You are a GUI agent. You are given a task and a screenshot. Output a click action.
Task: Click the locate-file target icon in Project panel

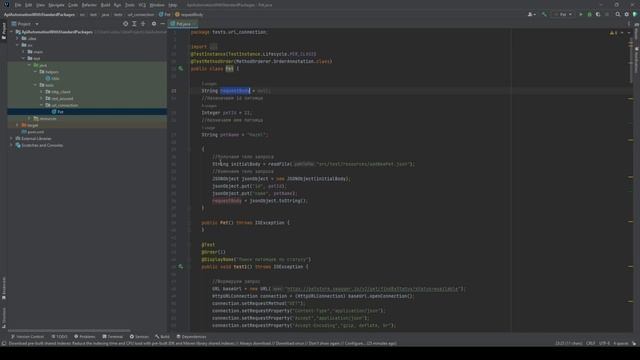125,24
